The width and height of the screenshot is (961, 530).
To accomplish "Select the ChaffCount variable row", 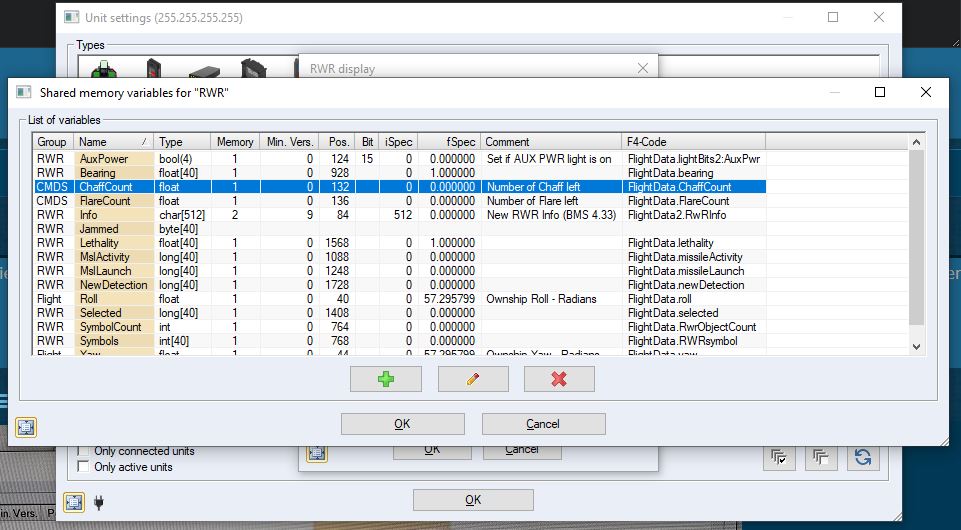I will pyautogui.click(x=400, y=187).
